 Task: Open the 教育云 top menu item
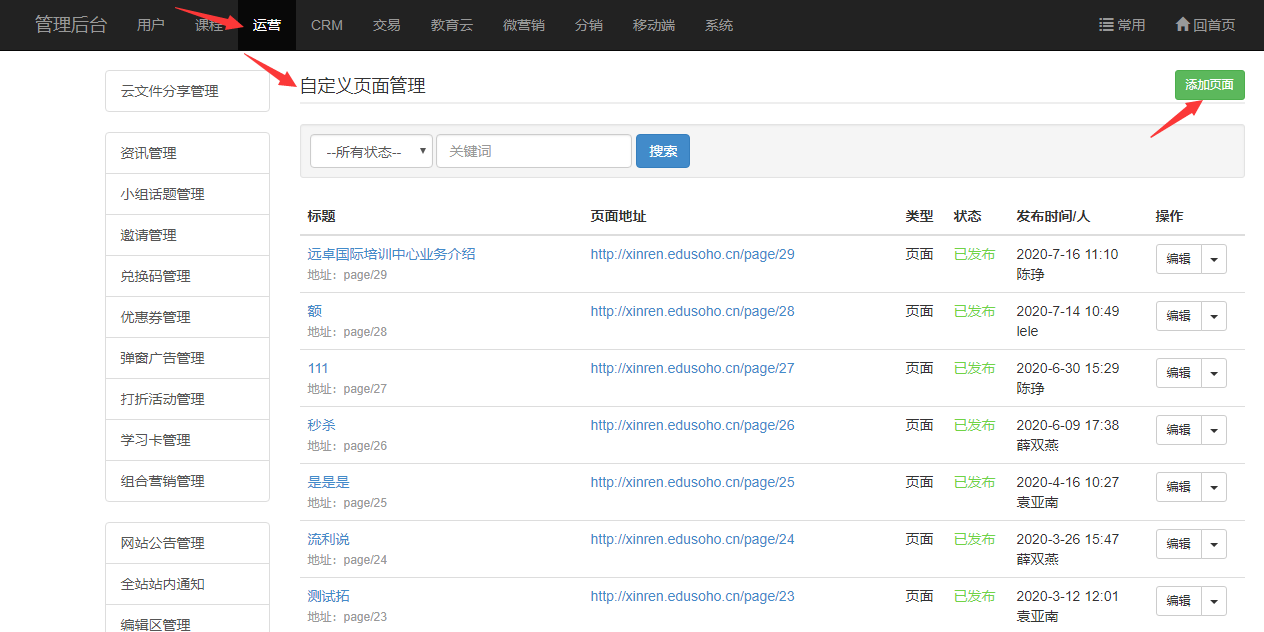click(x=451, y=25)
